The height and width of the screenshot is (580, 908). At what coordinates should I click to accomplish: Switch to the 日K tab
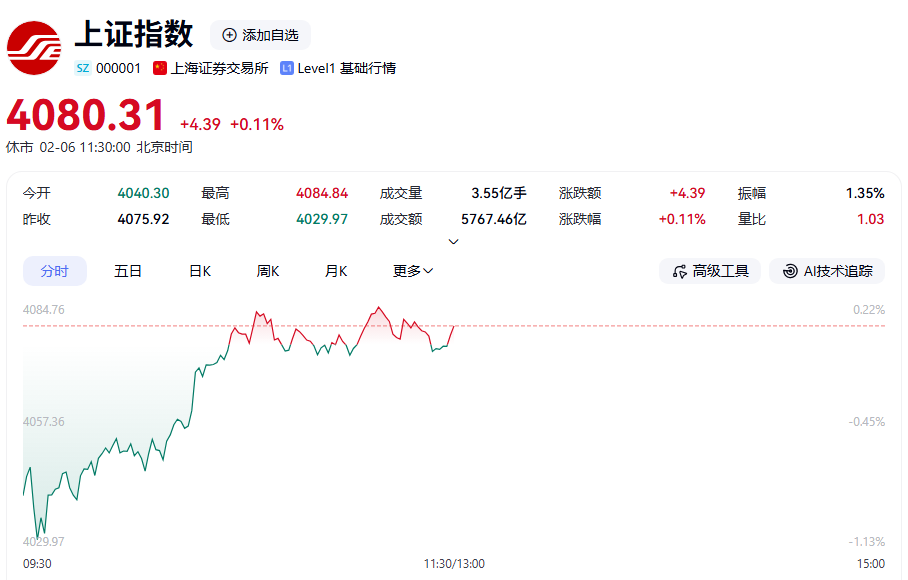point(200,271)
